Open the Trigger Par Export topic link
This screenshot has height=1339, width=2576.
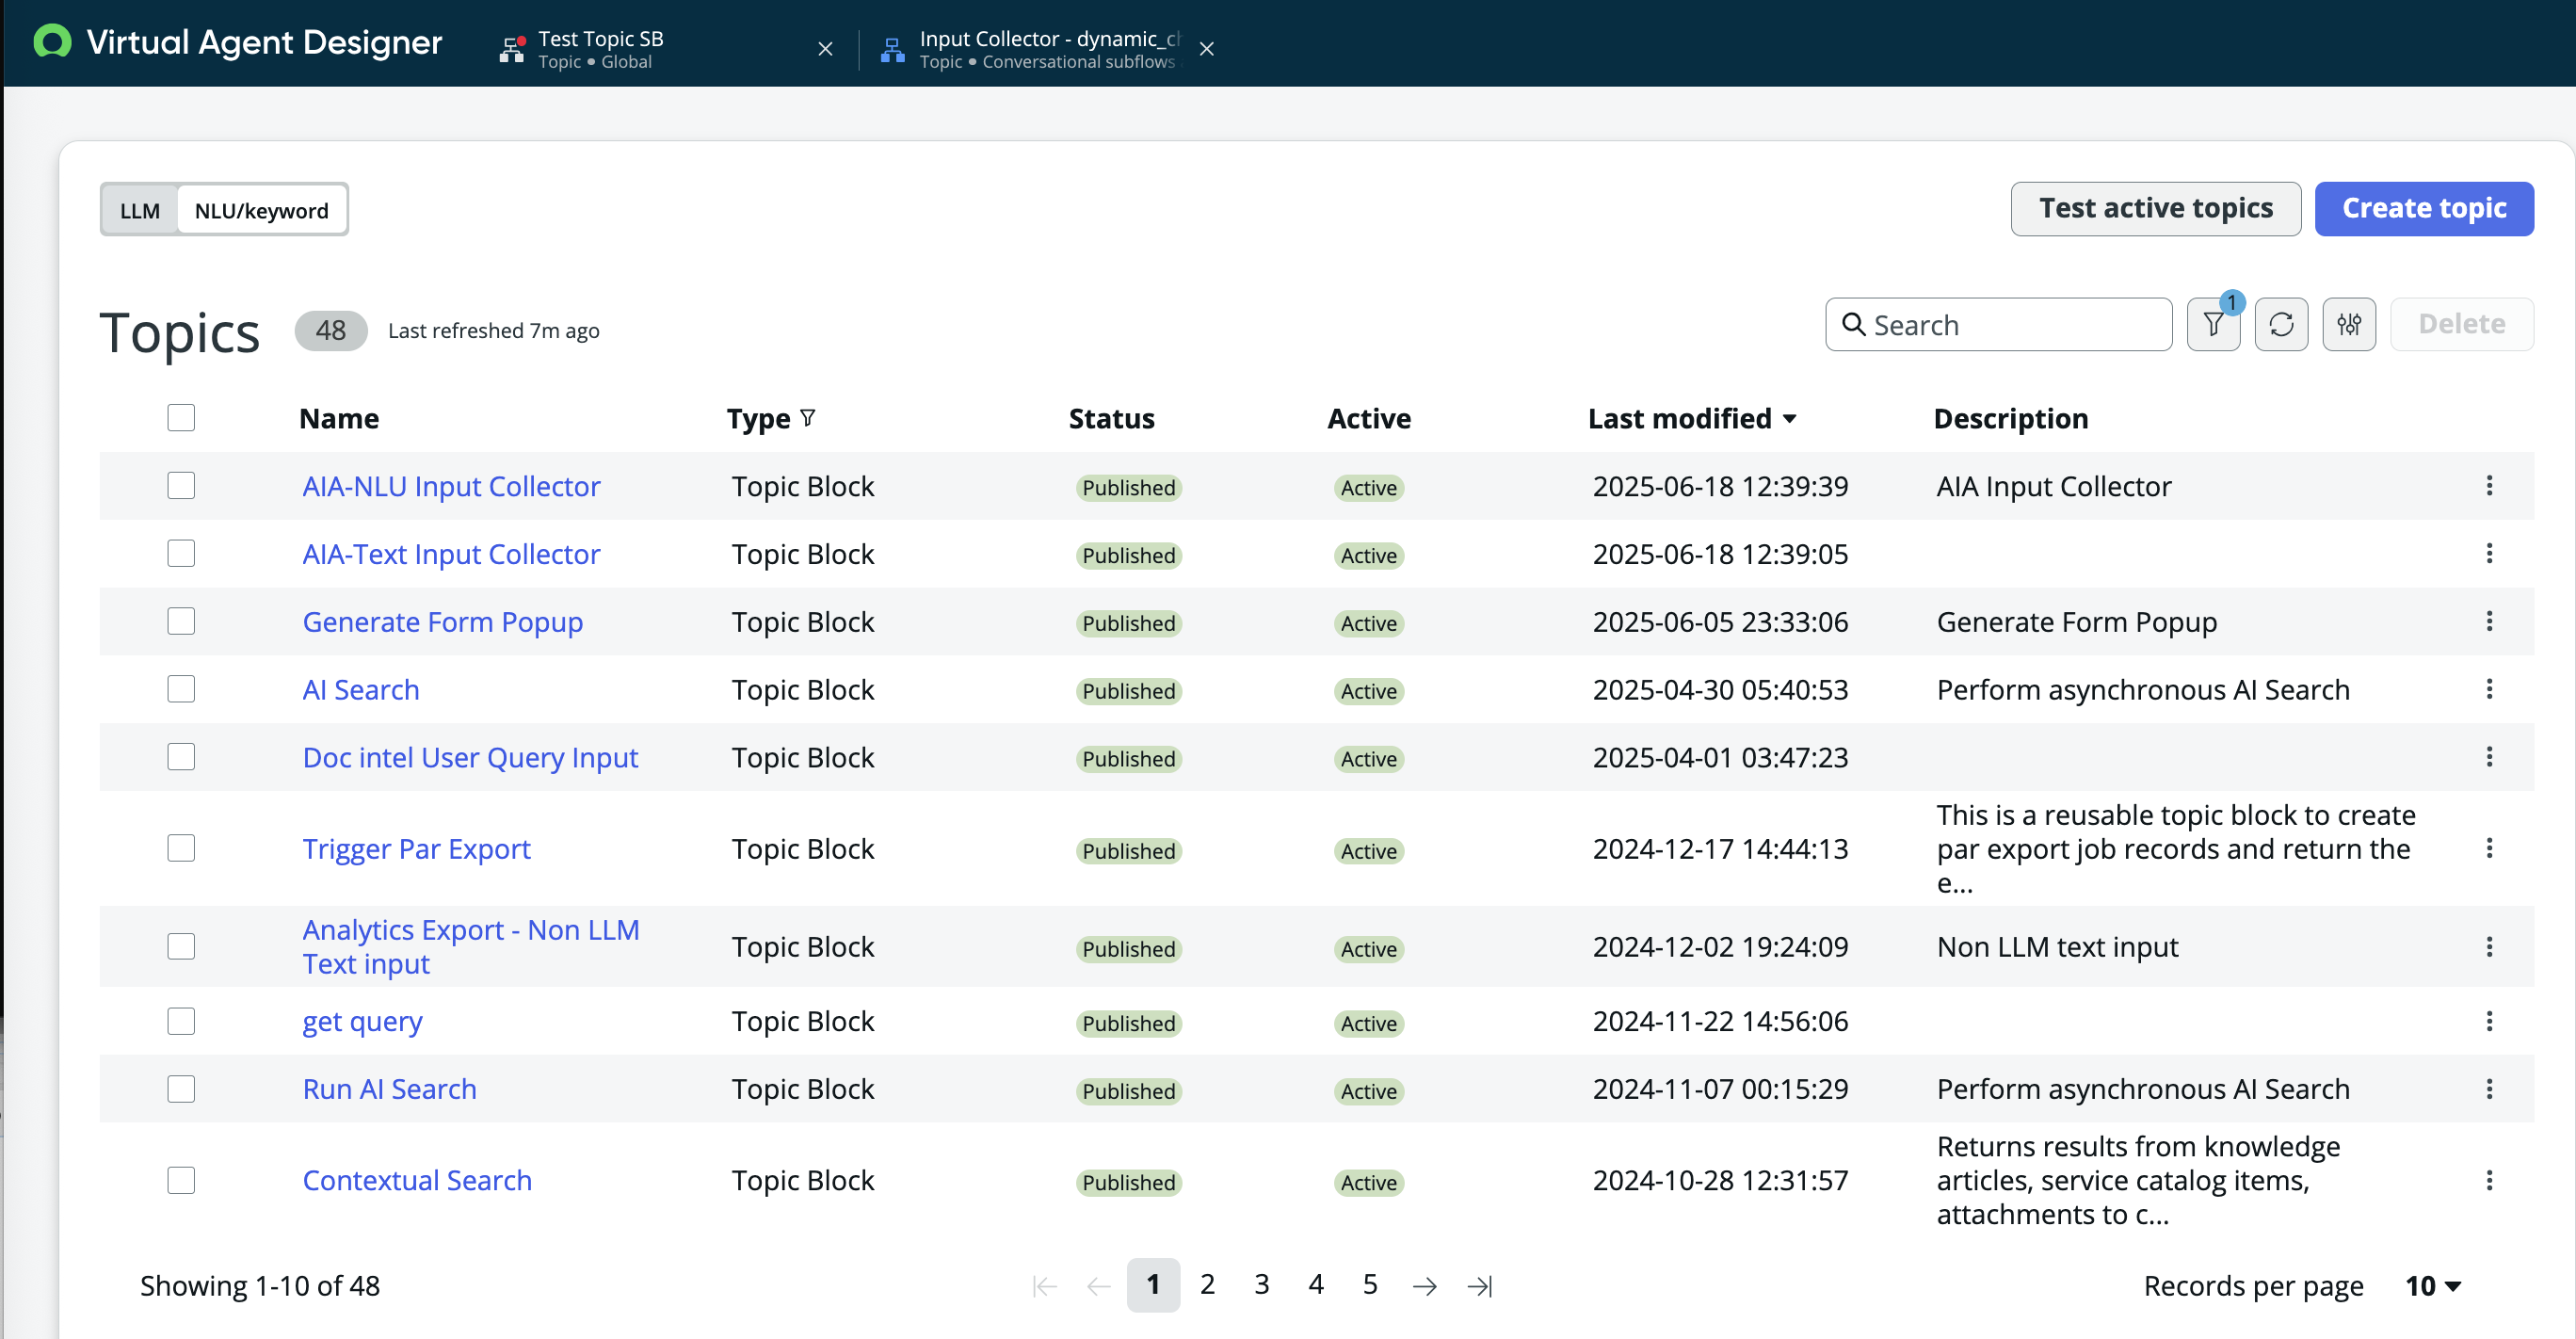[416, 849]
